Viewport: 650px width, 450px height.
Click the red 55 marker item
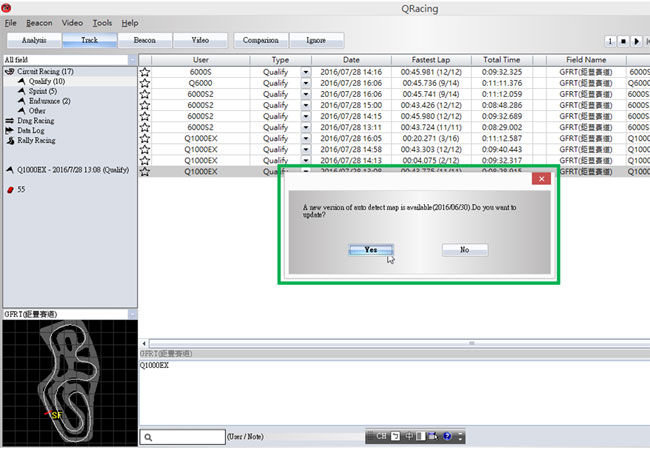pyautogui.click(x=16, y=189)
